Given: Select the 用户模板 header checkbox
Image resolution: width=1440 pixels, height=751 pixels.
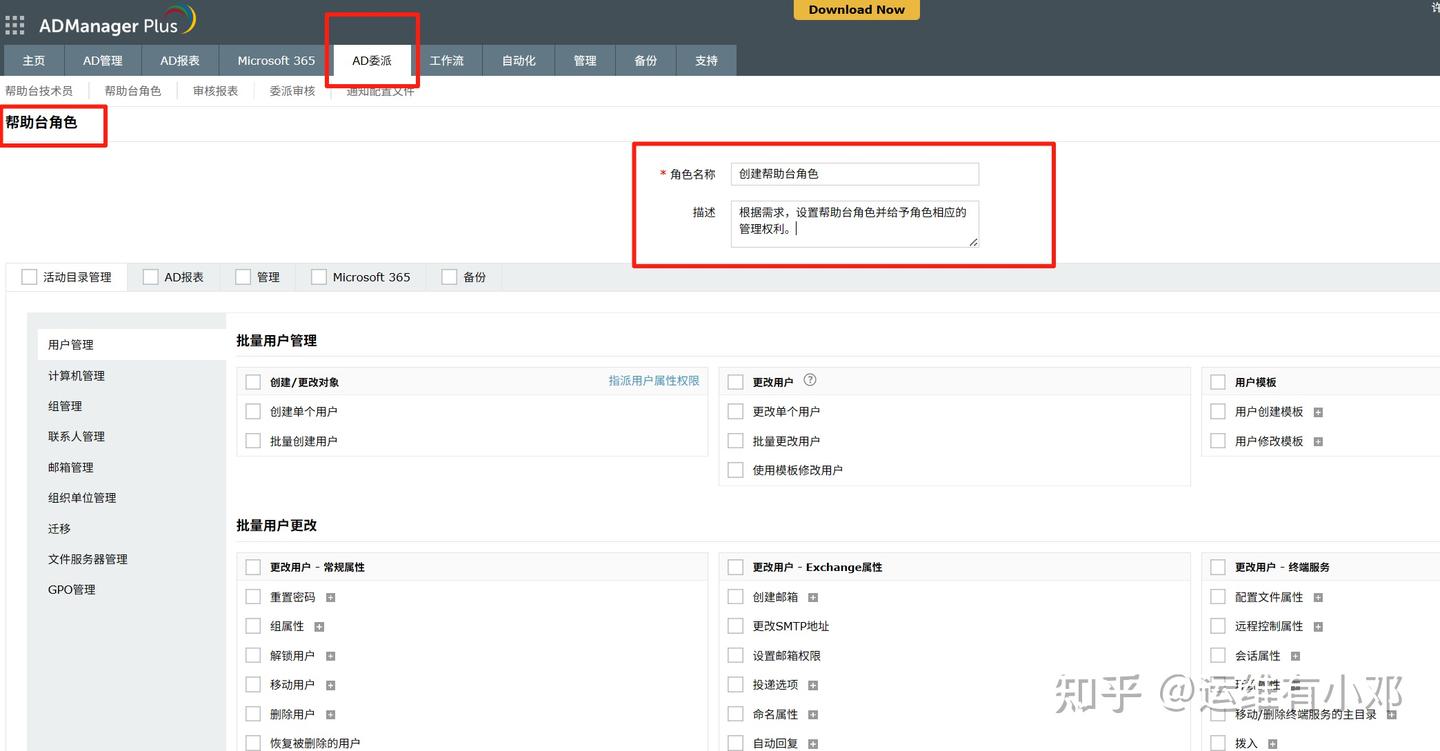Looking at the screenshot, I should coord(1218,382).
